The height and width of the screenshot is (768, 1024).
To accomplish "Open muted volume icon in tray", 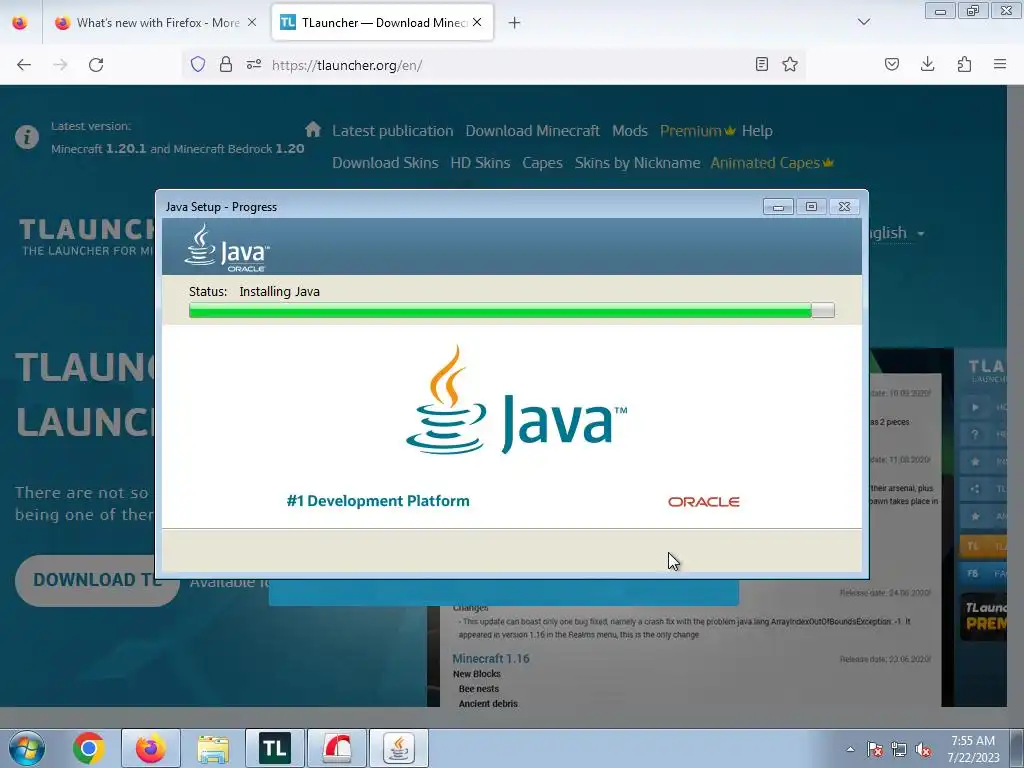I will tap(923, 749).
